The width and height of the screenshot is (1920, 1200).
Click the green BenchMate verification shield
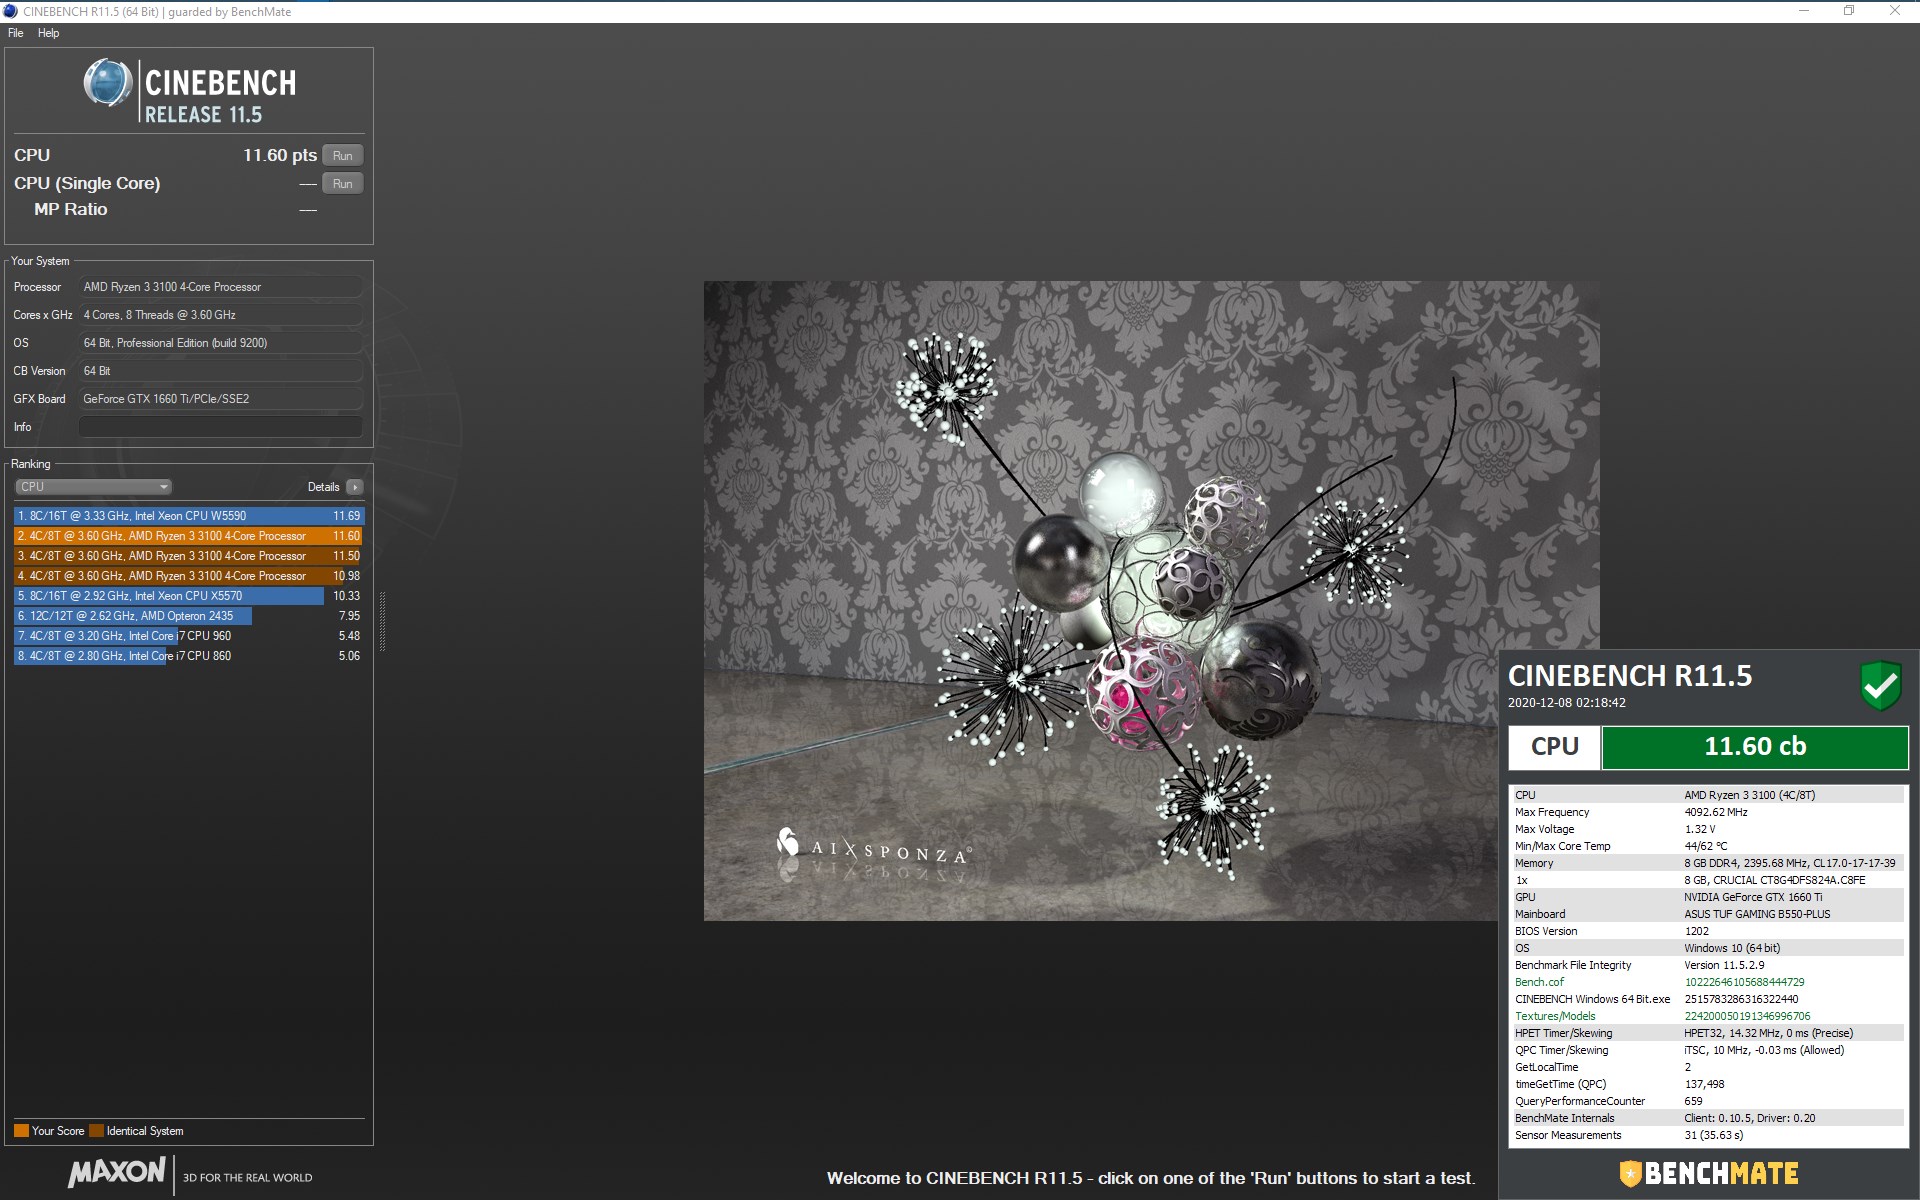click(x=1880, y=686)
